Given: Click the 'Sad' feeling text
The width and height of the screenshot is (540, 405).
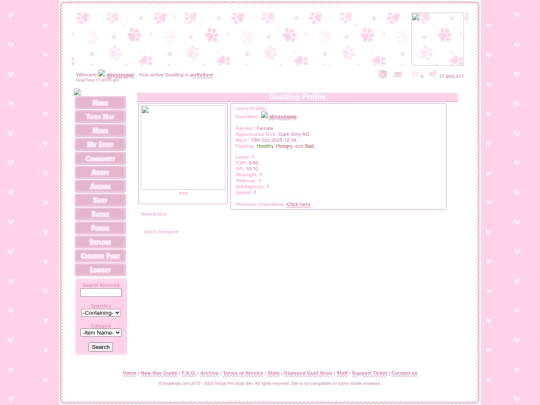Looking at the screenshot, I should [309, 146].
